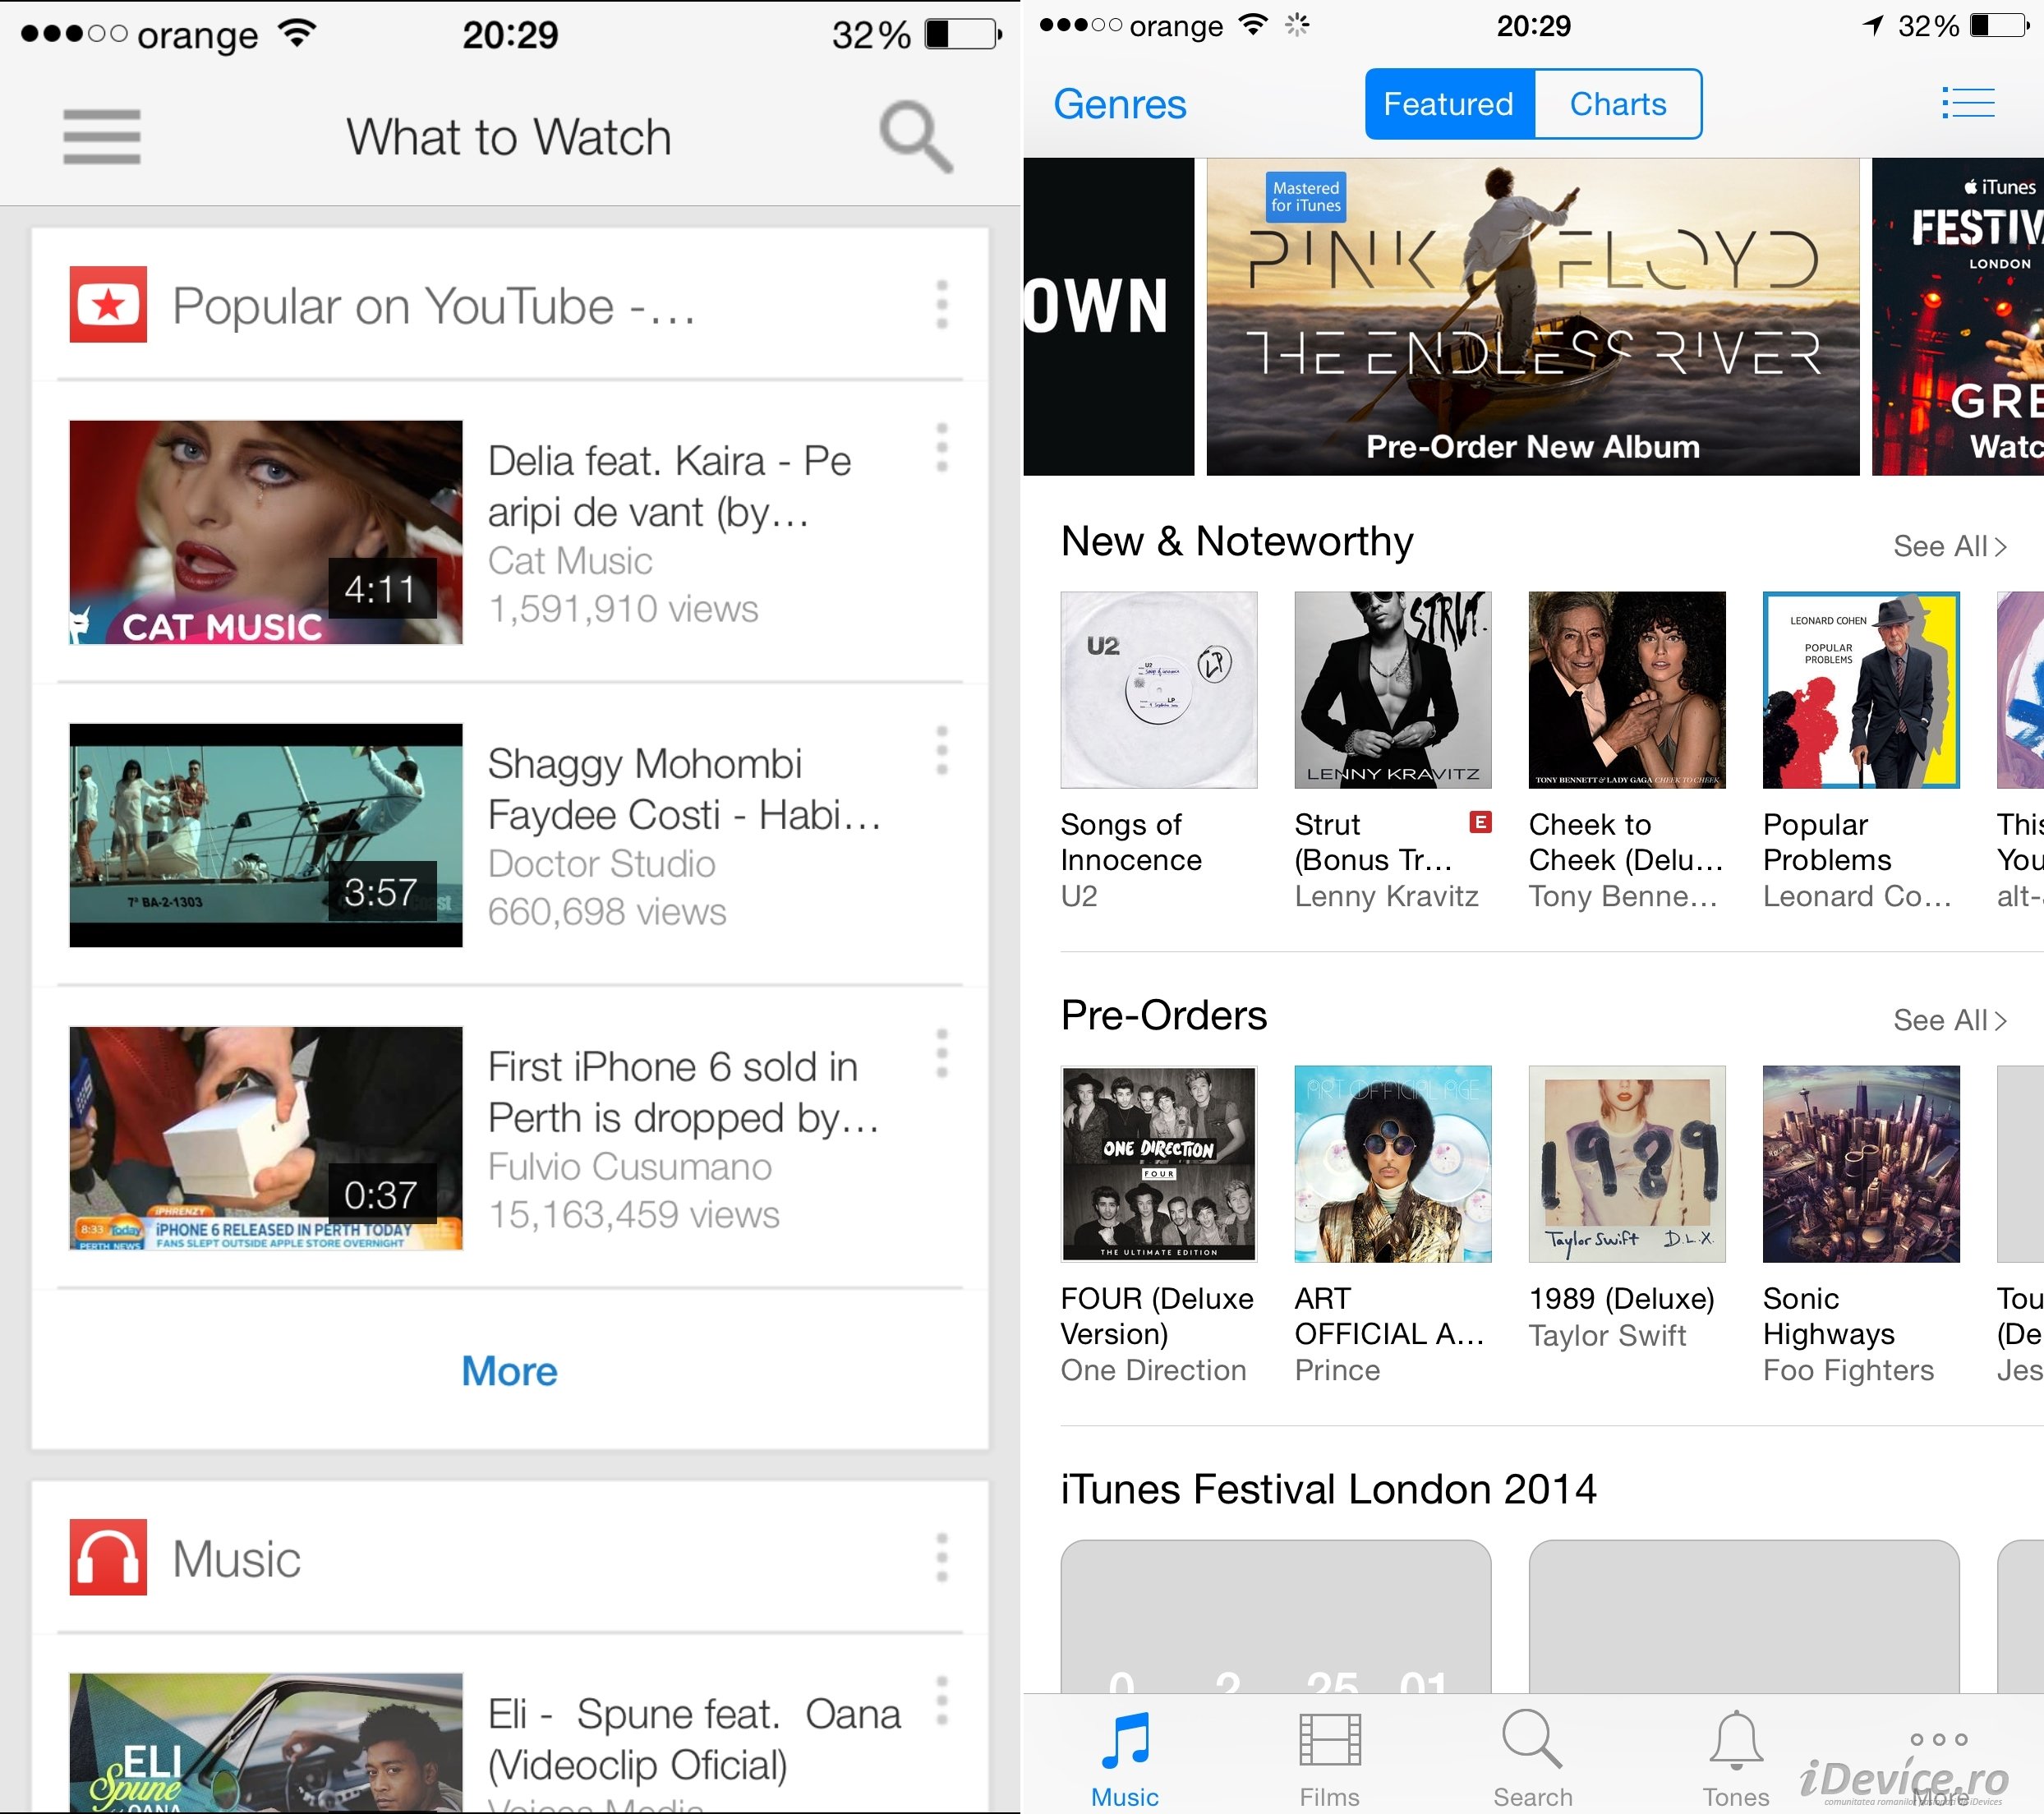Screen dimensions: 2044x1814
Task: Open Lenny Kravitz Strut album cover
Action: 1393,690
